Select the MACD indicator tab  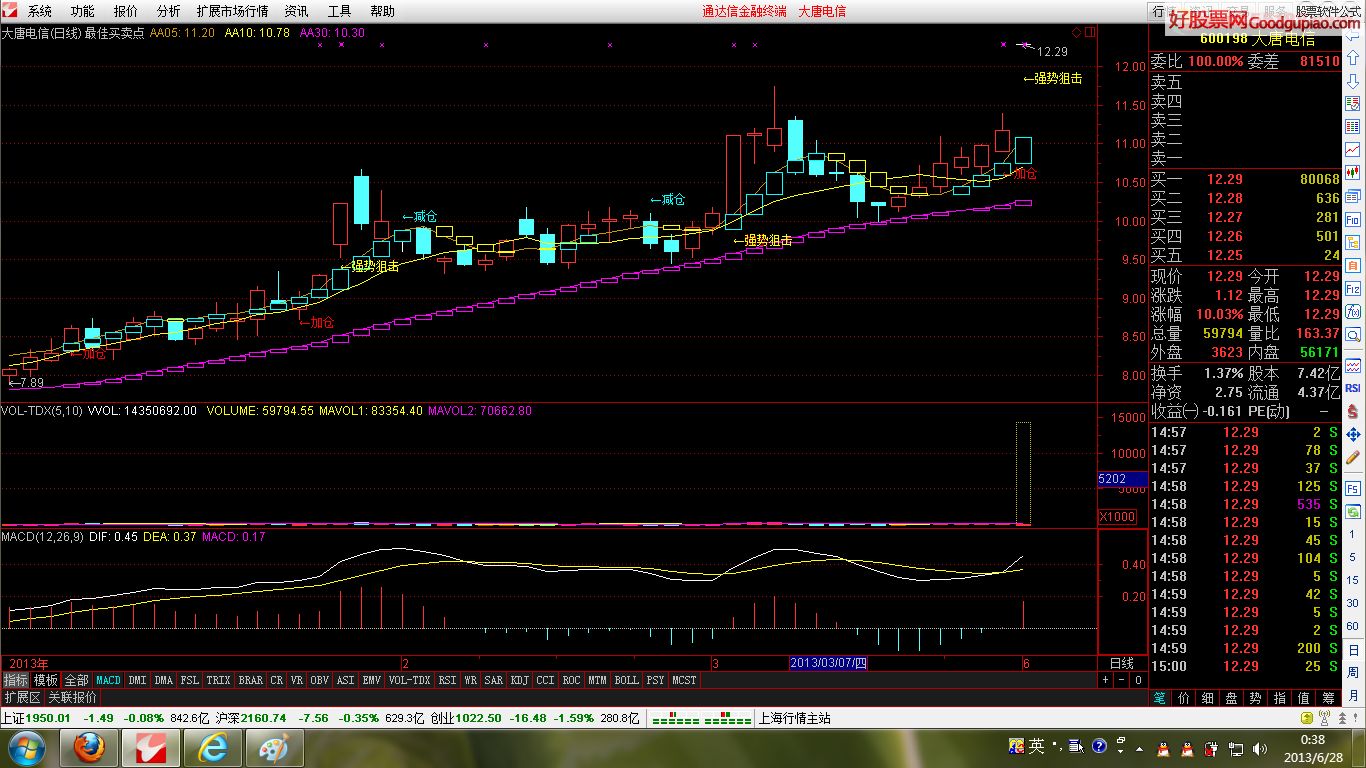coord(108,680)
